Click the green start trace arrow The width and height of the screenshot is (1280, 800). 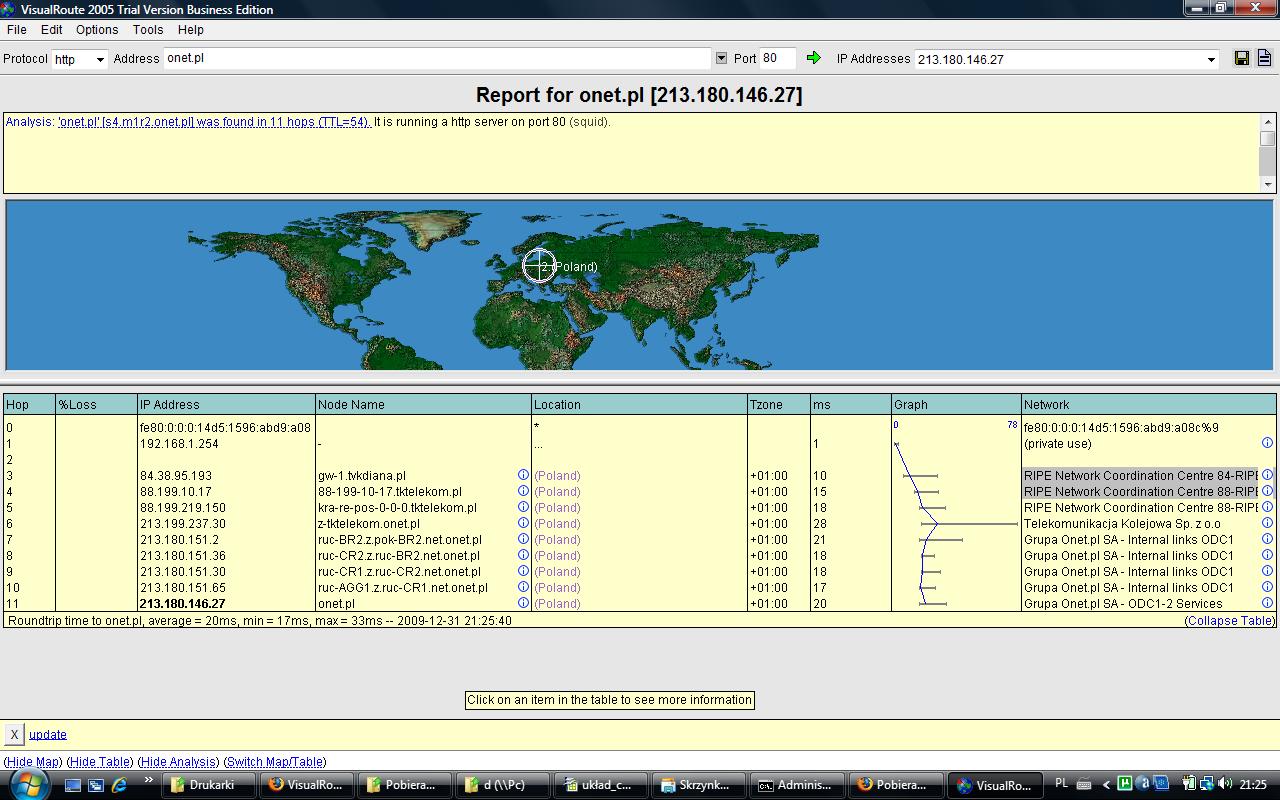pyautogui.click(x=813, y=58)
